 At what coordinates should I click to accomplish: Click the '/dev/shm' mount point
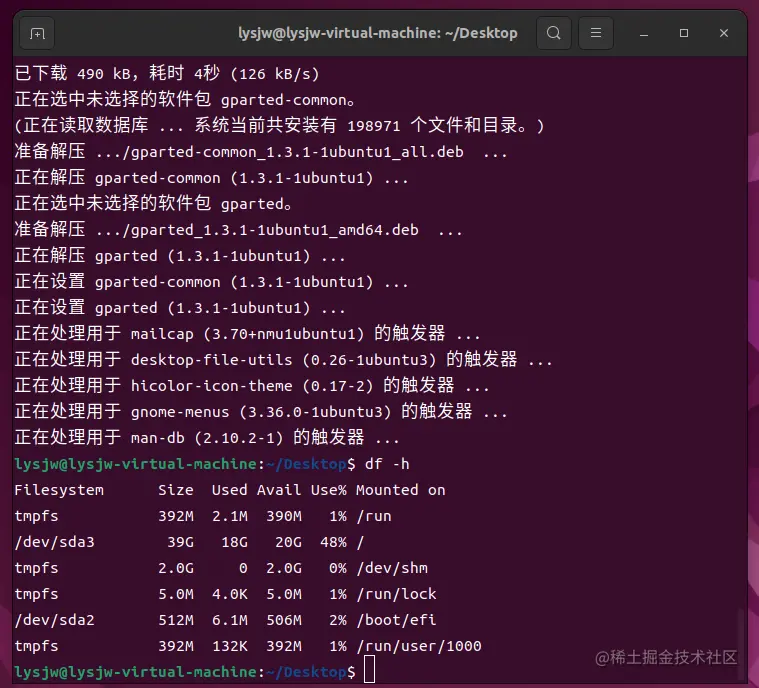[x=392, y=568]
